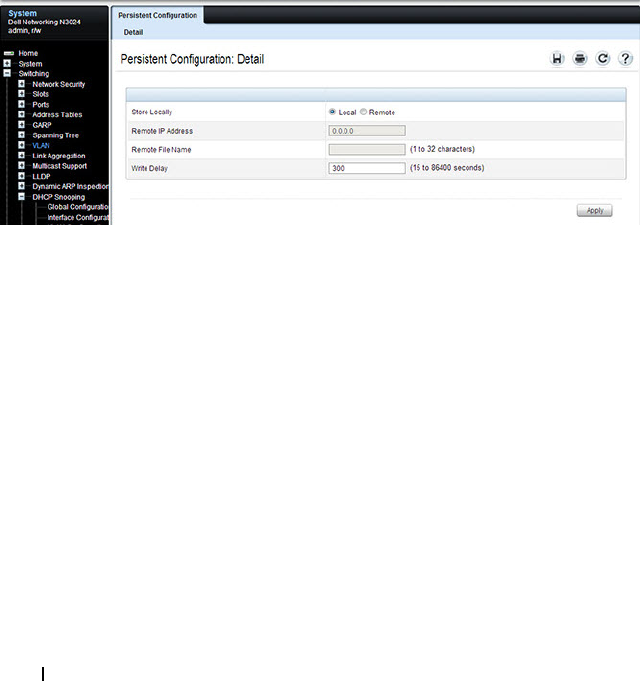Select the Multicast Support item

click(x=59, y=166)
